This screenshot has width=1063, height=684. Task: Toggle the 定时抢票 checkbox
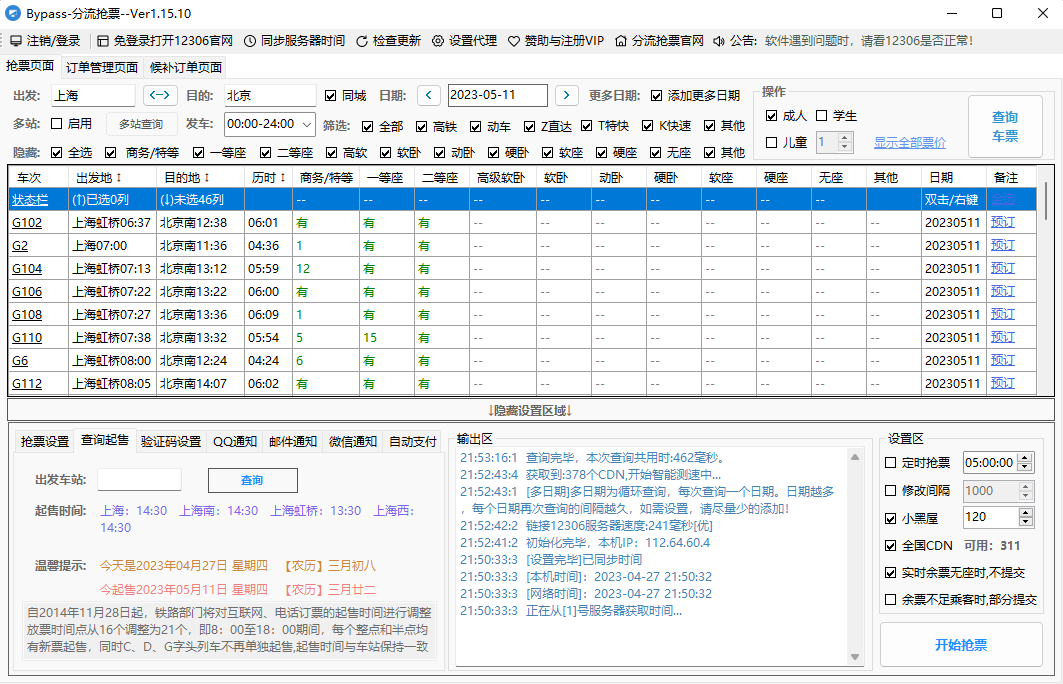pos(891,463)
